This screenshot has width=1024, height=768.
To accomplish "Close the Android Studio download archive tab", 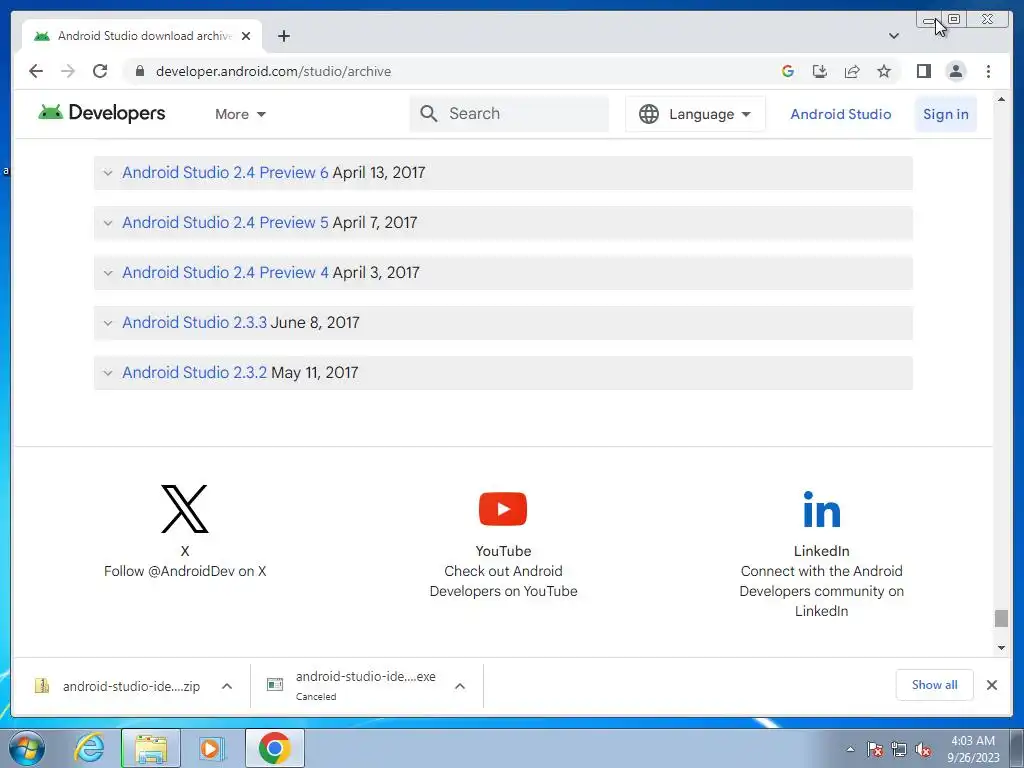I will [246, 36].
